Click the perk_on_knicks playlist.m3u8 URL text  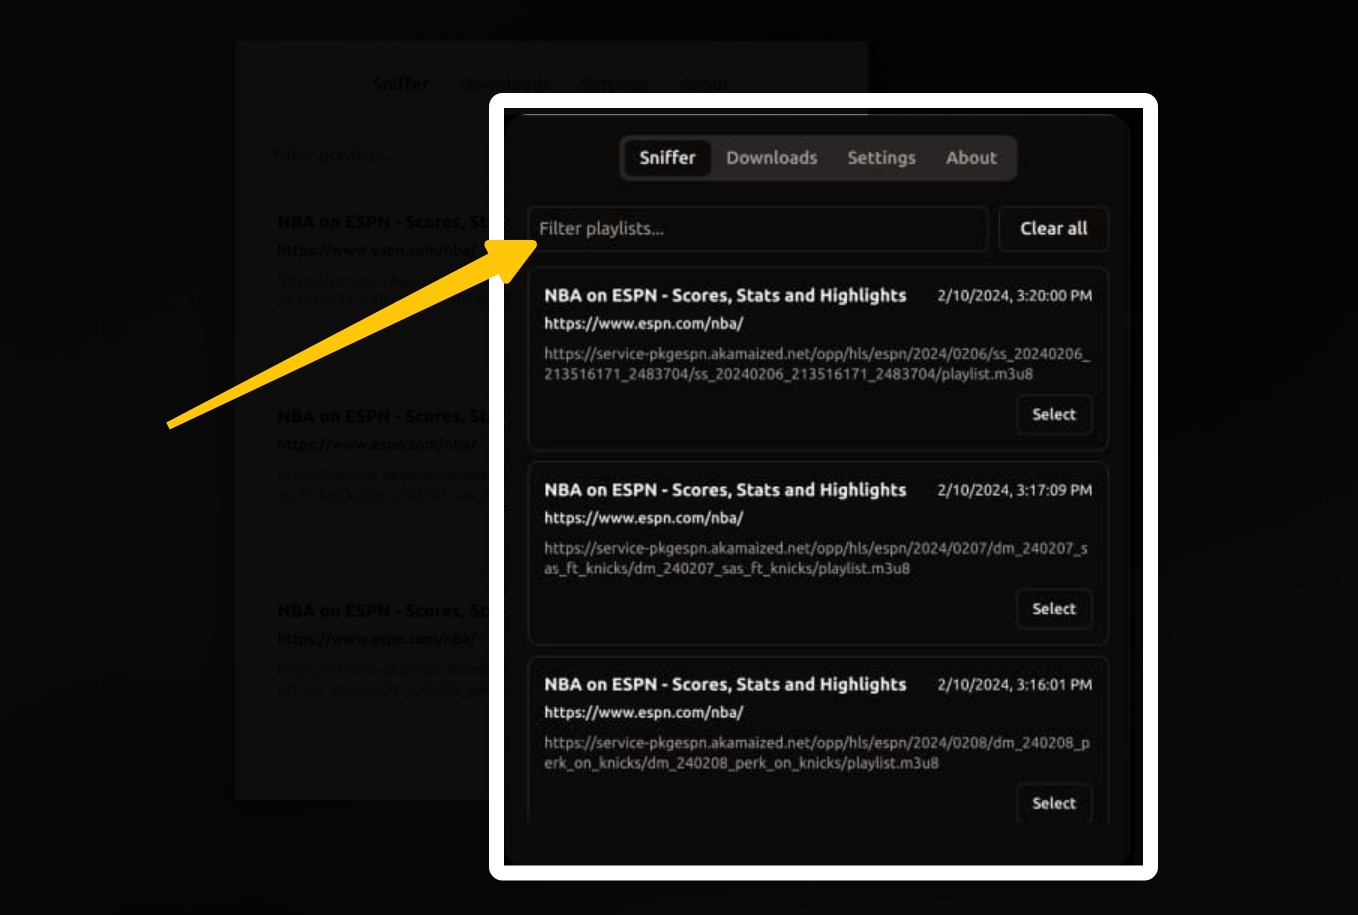pyautogui.click(x=817, y=753)
